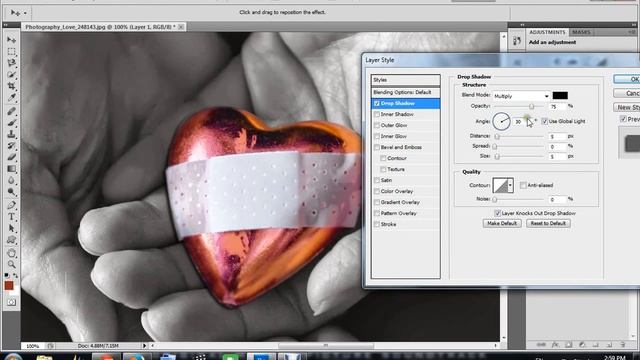Select the Eyedropper tool
Screen dimensions: 640x360
(11, 98)
